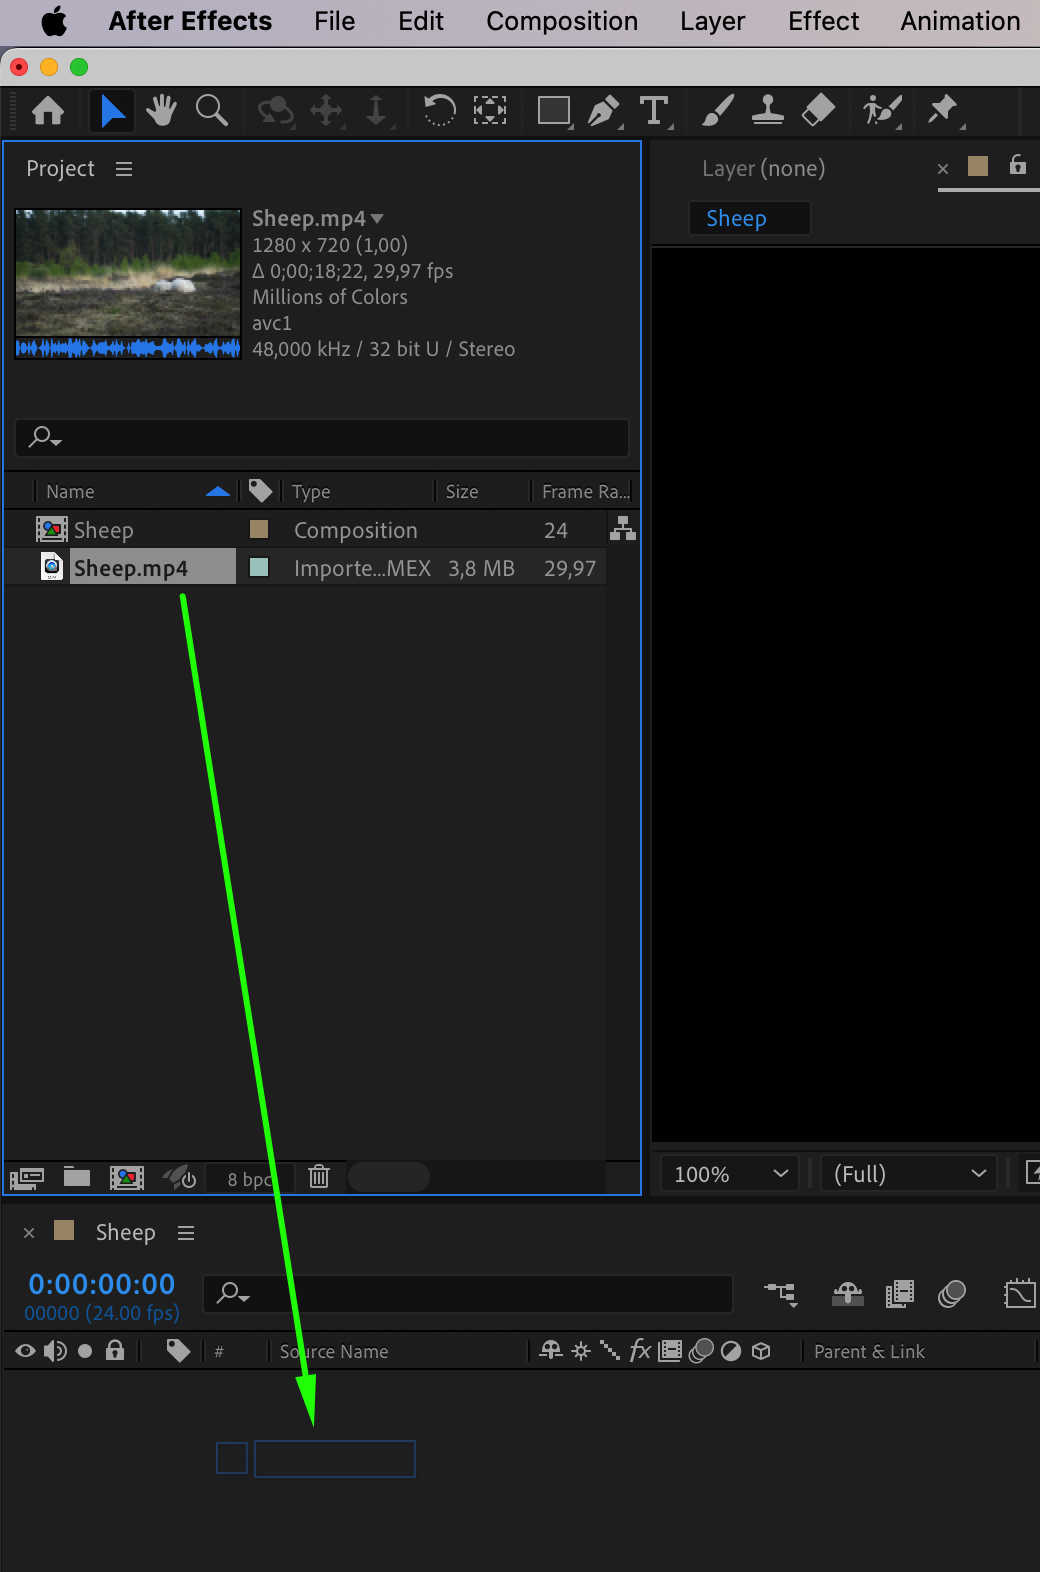Click the Video eye column header
Viewport: 1040px width, 1572px height.
click(26, 1351)
